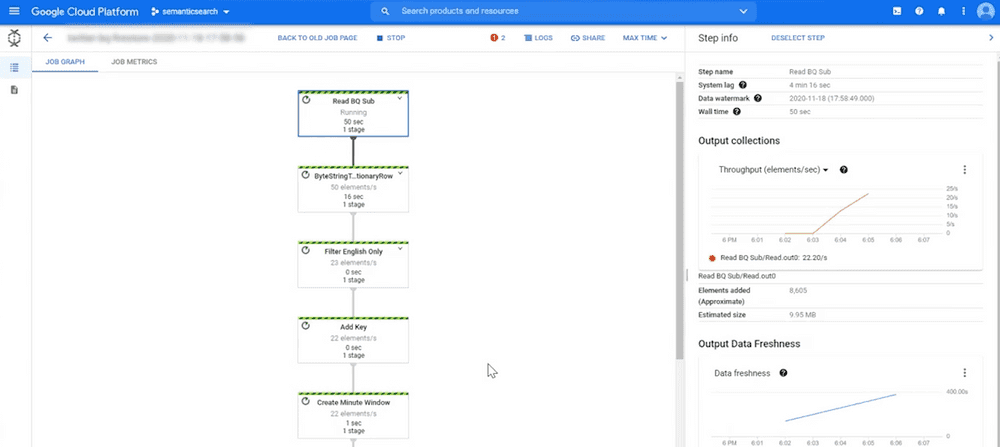Click Deselect Step link
Image resolution: width=1000 pixels, height=447 pixels.
click(x=797, y=38)
